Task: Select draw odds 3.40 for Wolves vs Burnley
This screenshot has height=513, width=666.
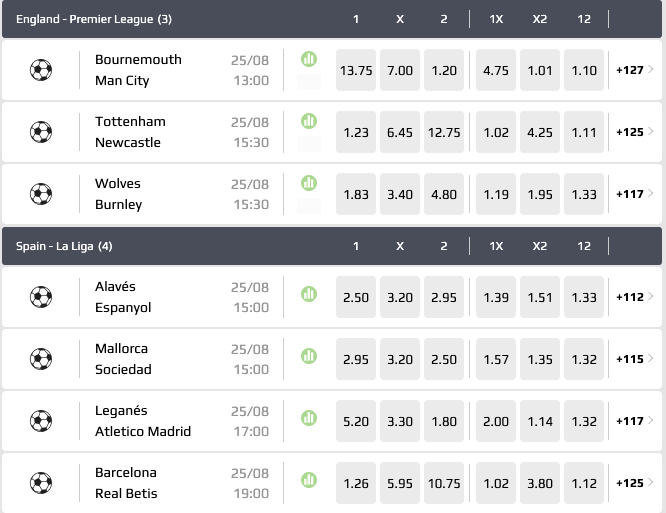Action: point(400,194)
